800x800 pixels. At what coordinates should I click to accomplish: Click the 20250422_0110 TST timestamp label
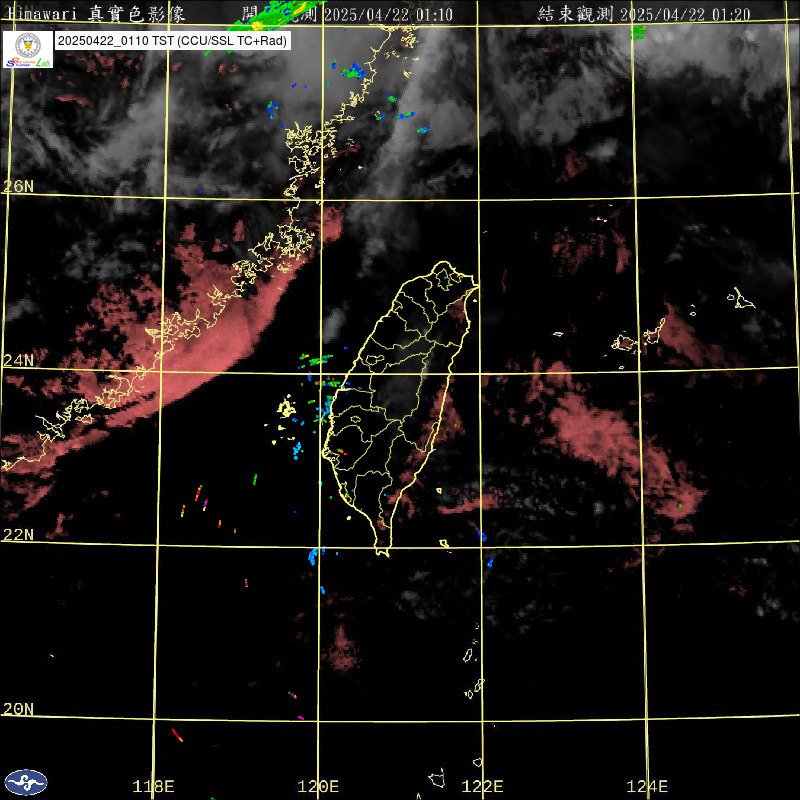[x=173, y=41]
